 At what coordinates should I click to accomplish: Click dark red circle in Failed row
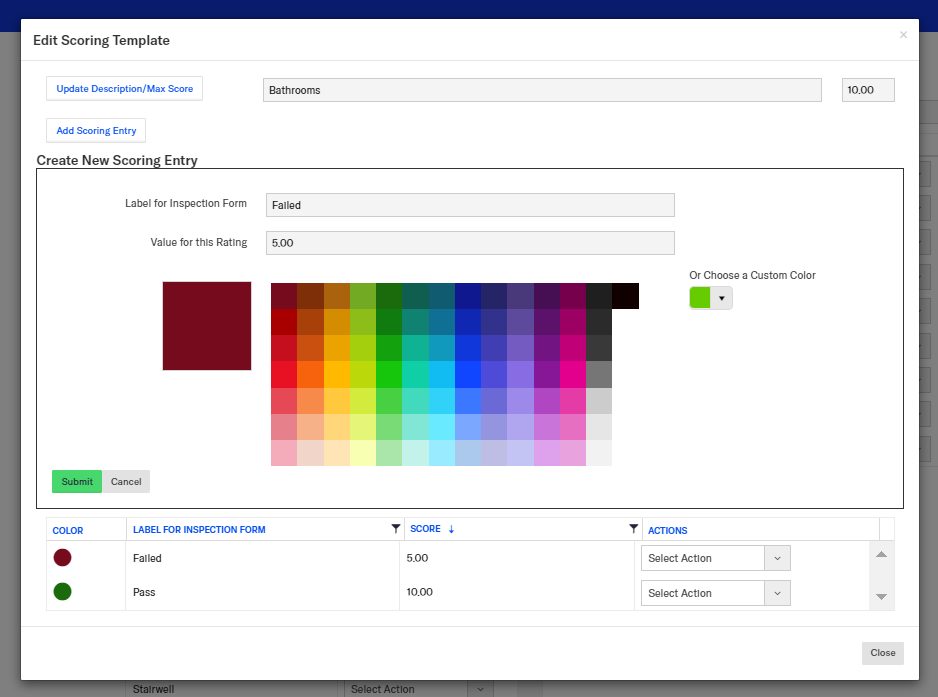point(62,558)
